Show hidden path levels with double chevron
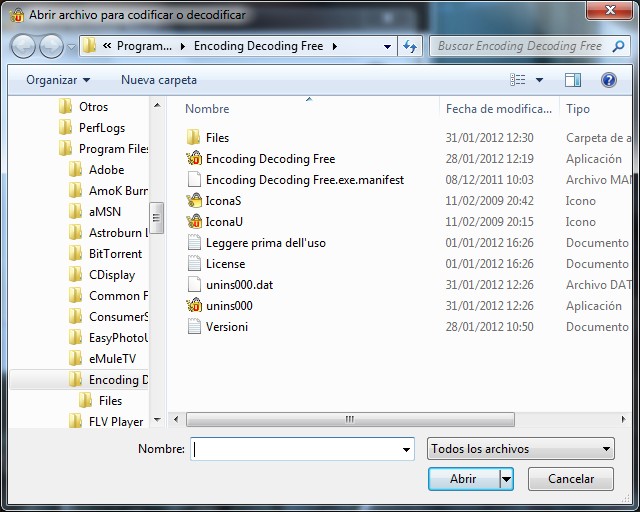This screenshot has width=640, height=512. click(107, 46)
